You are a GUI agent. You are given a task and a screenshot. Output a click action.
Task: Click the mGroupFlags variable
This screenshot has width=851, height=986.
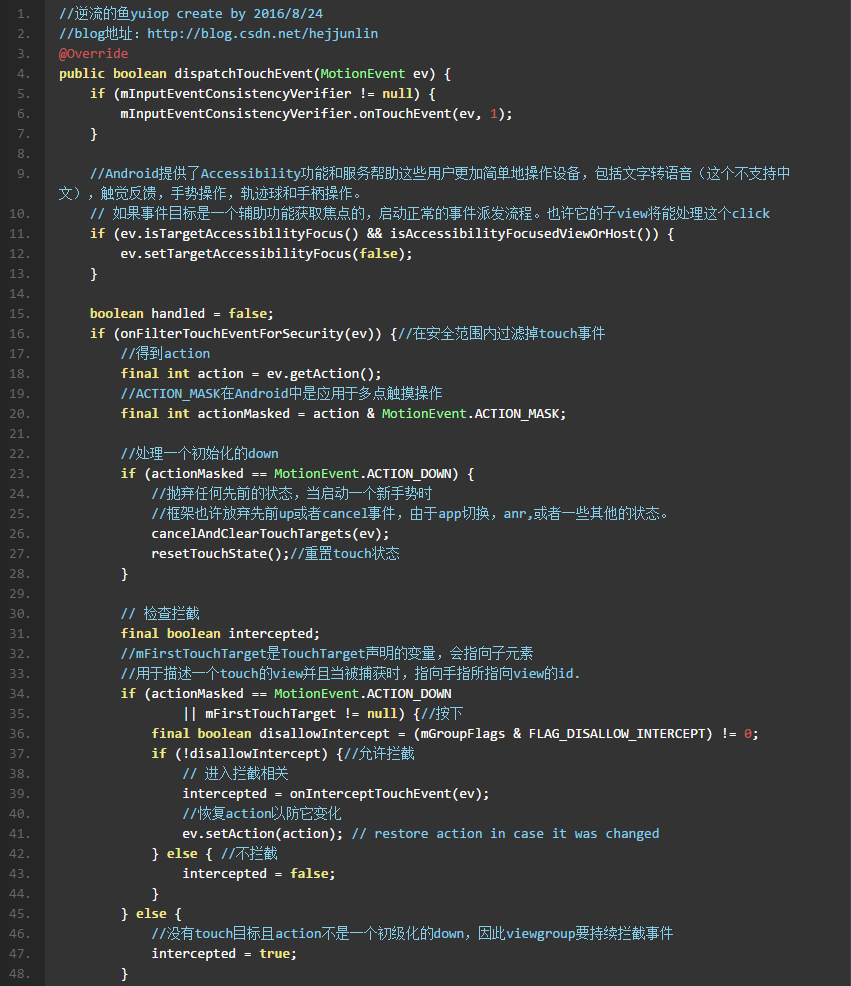[x=460, y=734]
